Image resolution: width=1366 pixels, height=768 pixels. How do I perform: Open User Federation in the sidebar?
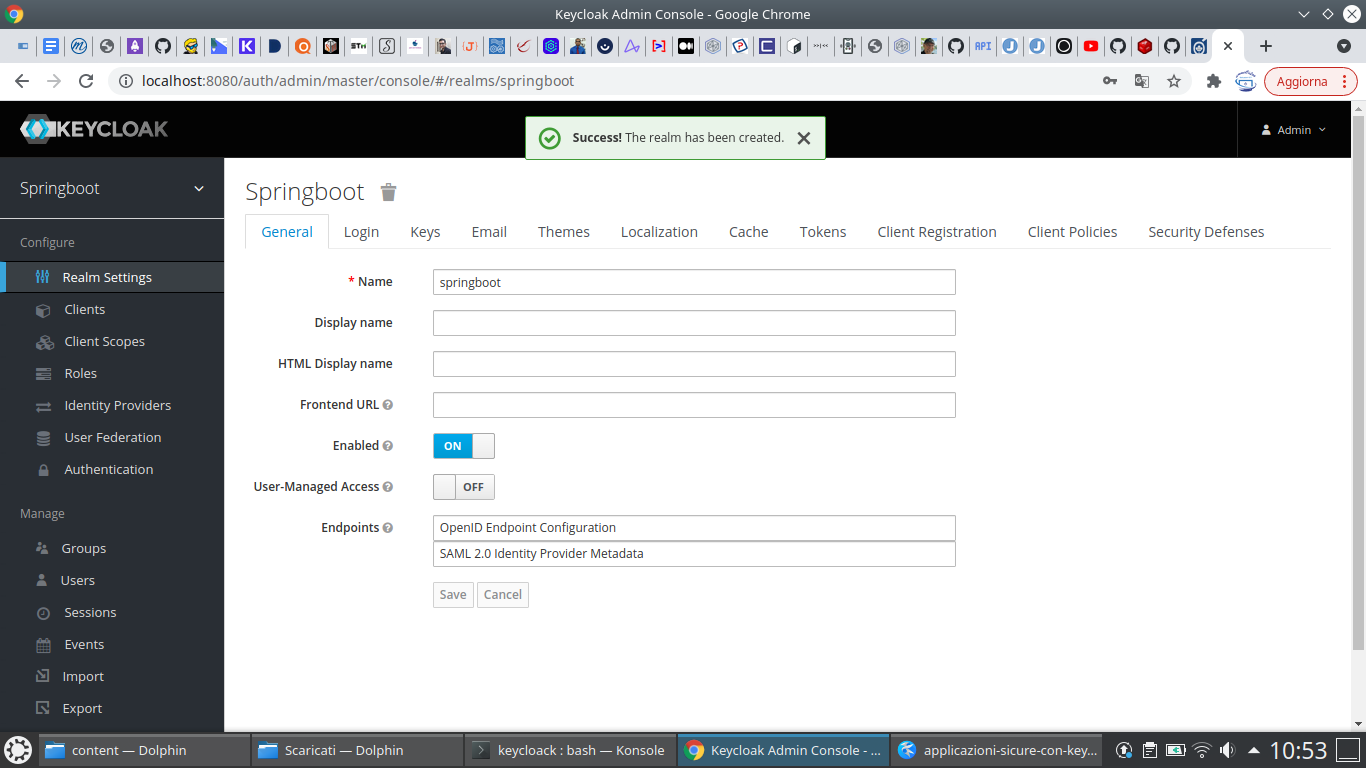112,438
